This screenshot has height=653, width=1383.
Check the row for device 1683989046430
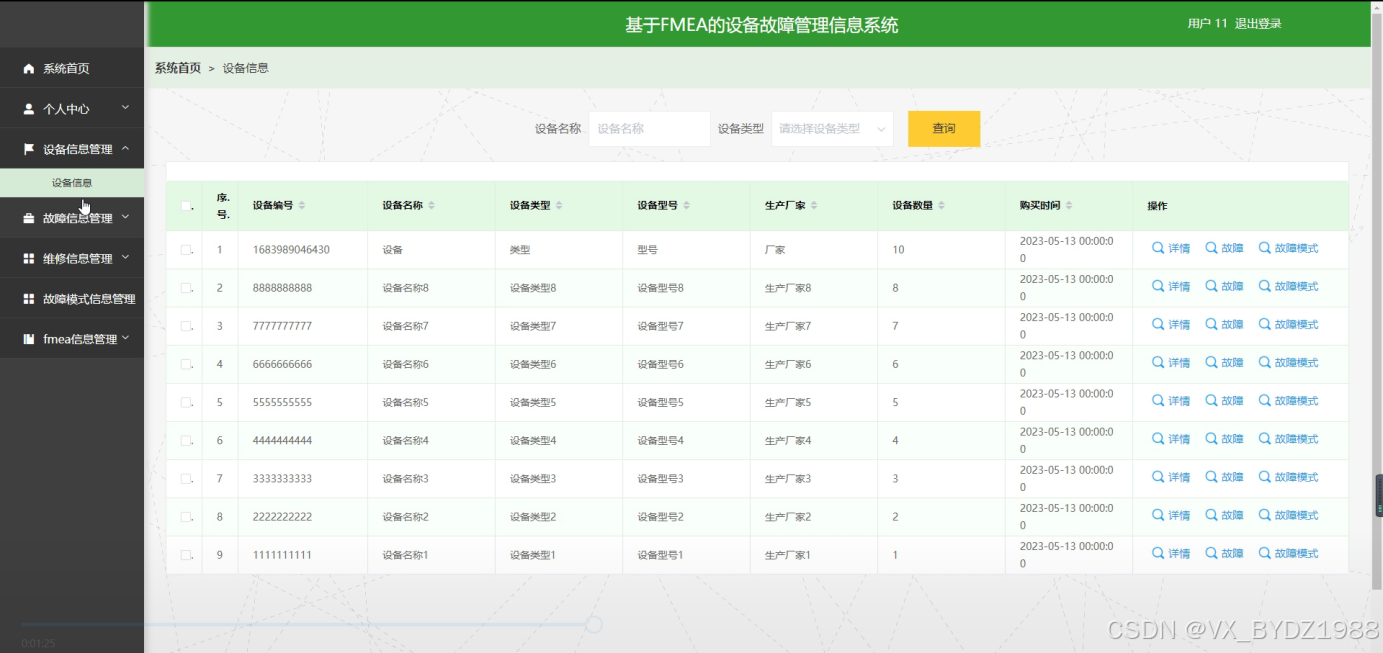pyautogui.click(x=186, y=250)
